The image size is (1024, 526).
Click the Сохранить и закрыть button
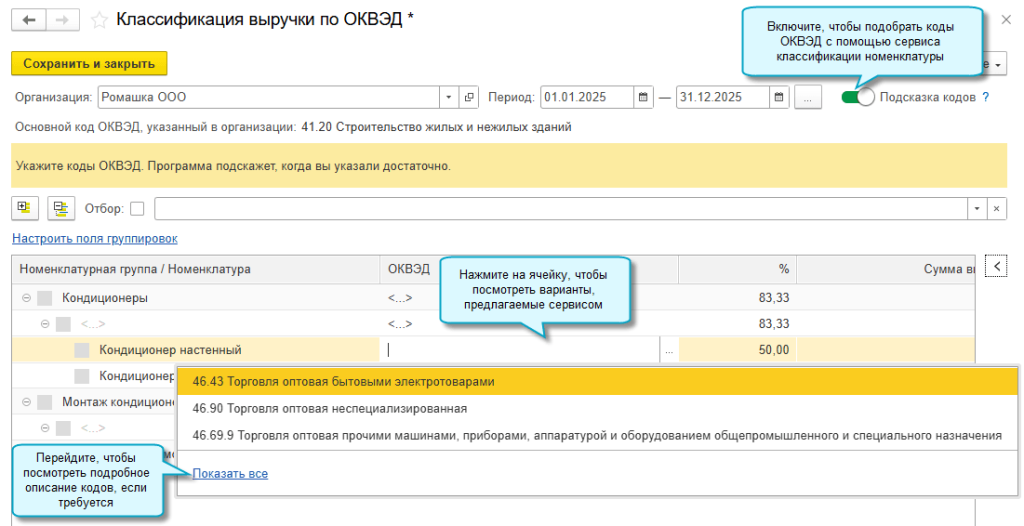click(x=89, y=64)
